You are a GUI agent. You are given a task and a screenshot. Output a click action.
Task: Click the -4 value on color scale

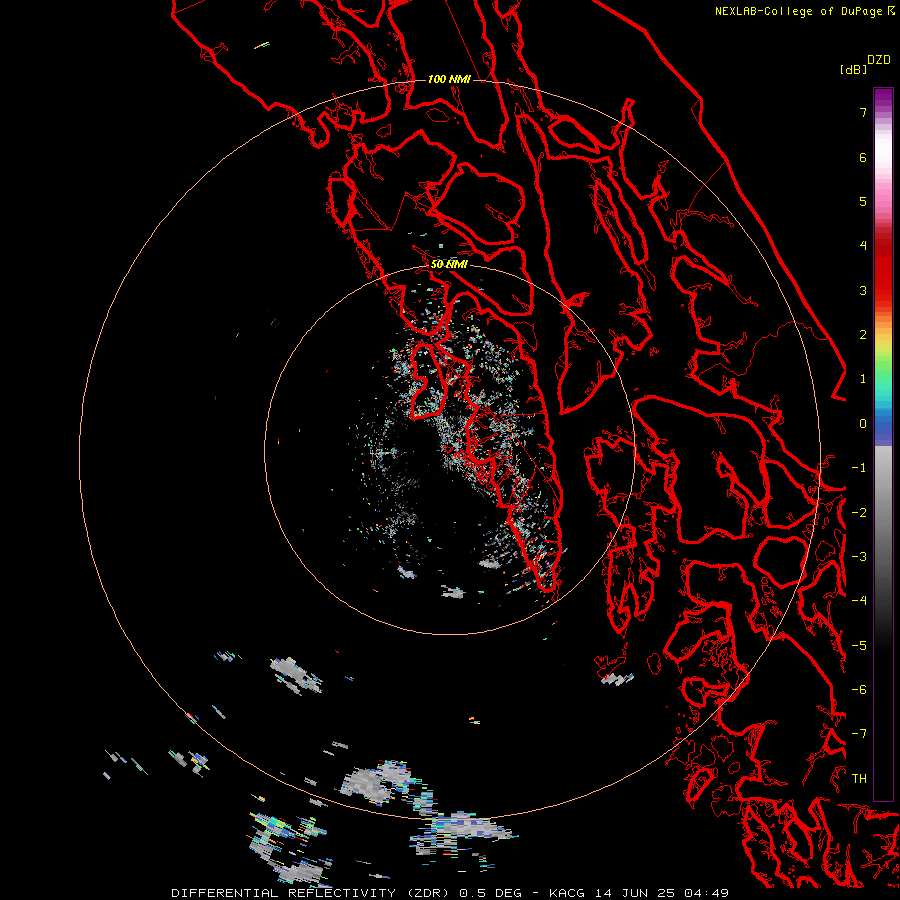pyautogui.click(x=859, y=601)
